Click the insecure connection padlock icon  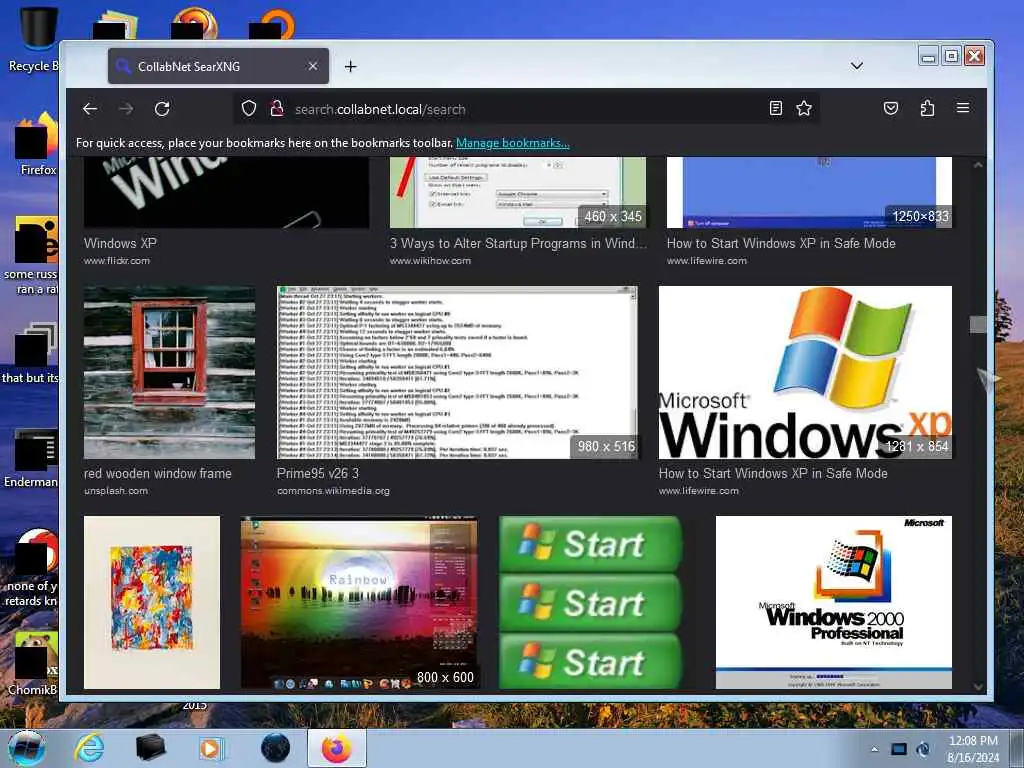[277, 108]
